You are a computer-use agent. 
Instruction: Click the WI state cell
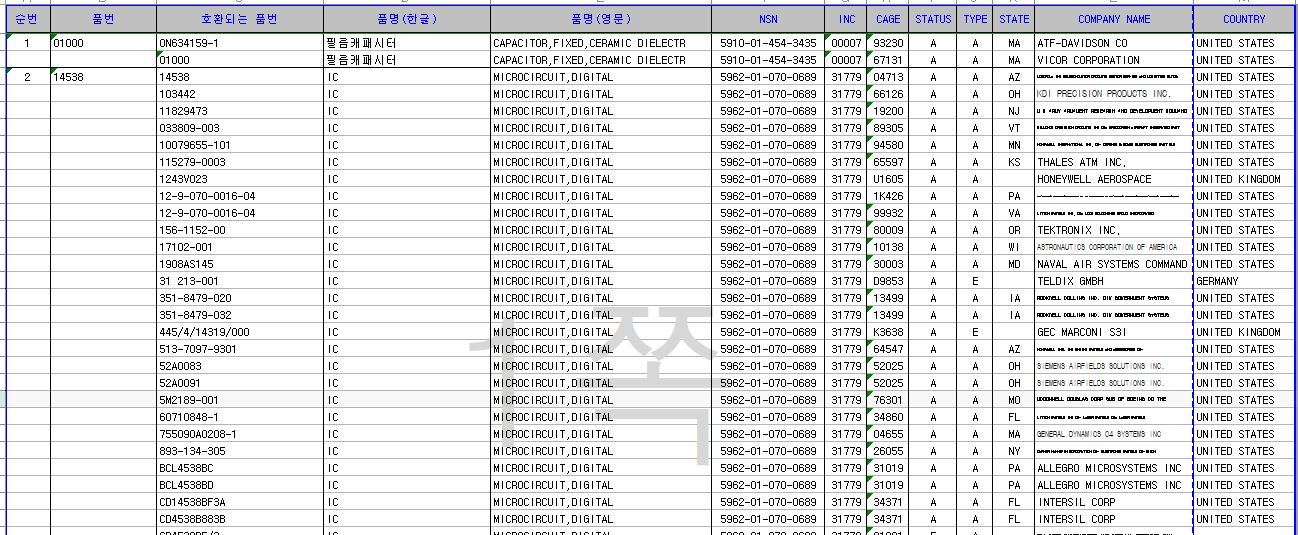1014,247
